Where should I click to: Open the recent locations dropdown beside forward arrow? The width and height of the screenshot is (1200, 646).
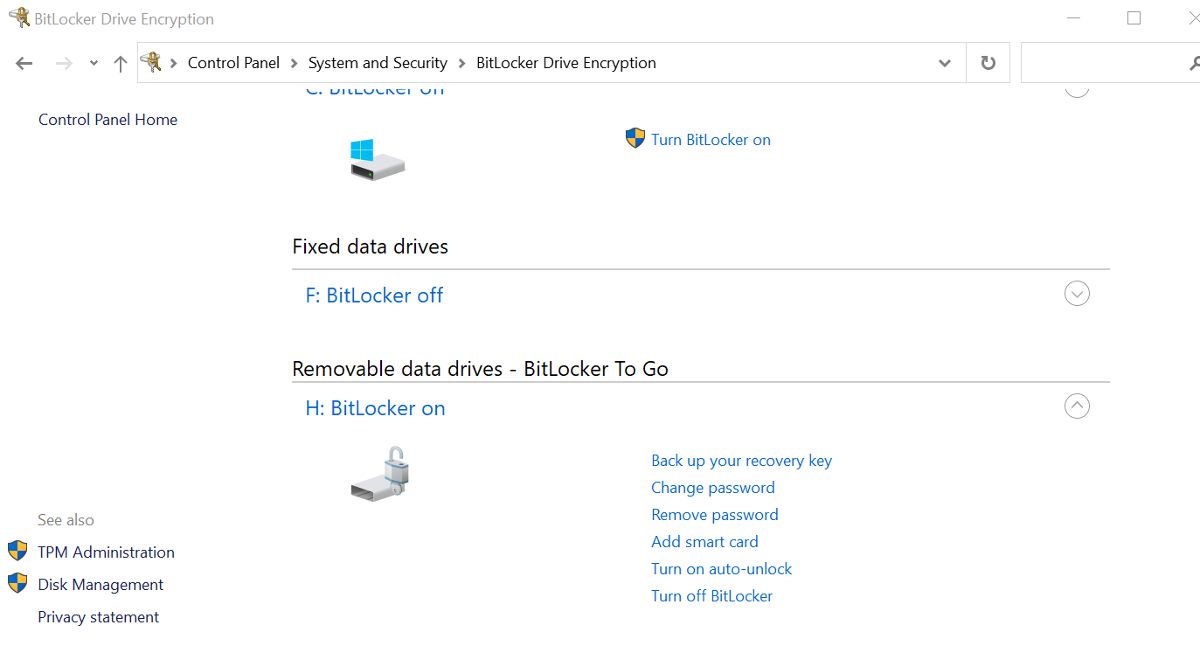tap(93, 62)
